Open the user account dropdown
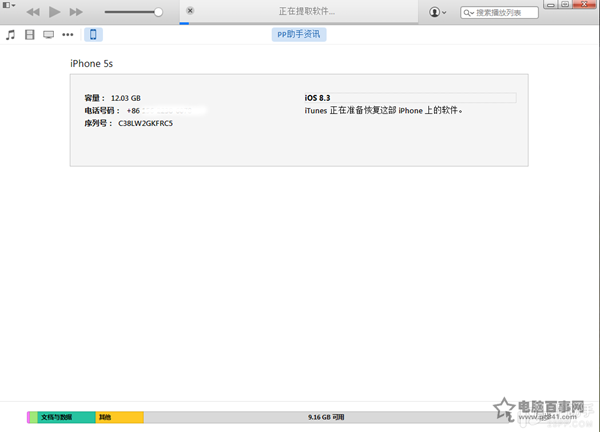 [x=438, y=12]
